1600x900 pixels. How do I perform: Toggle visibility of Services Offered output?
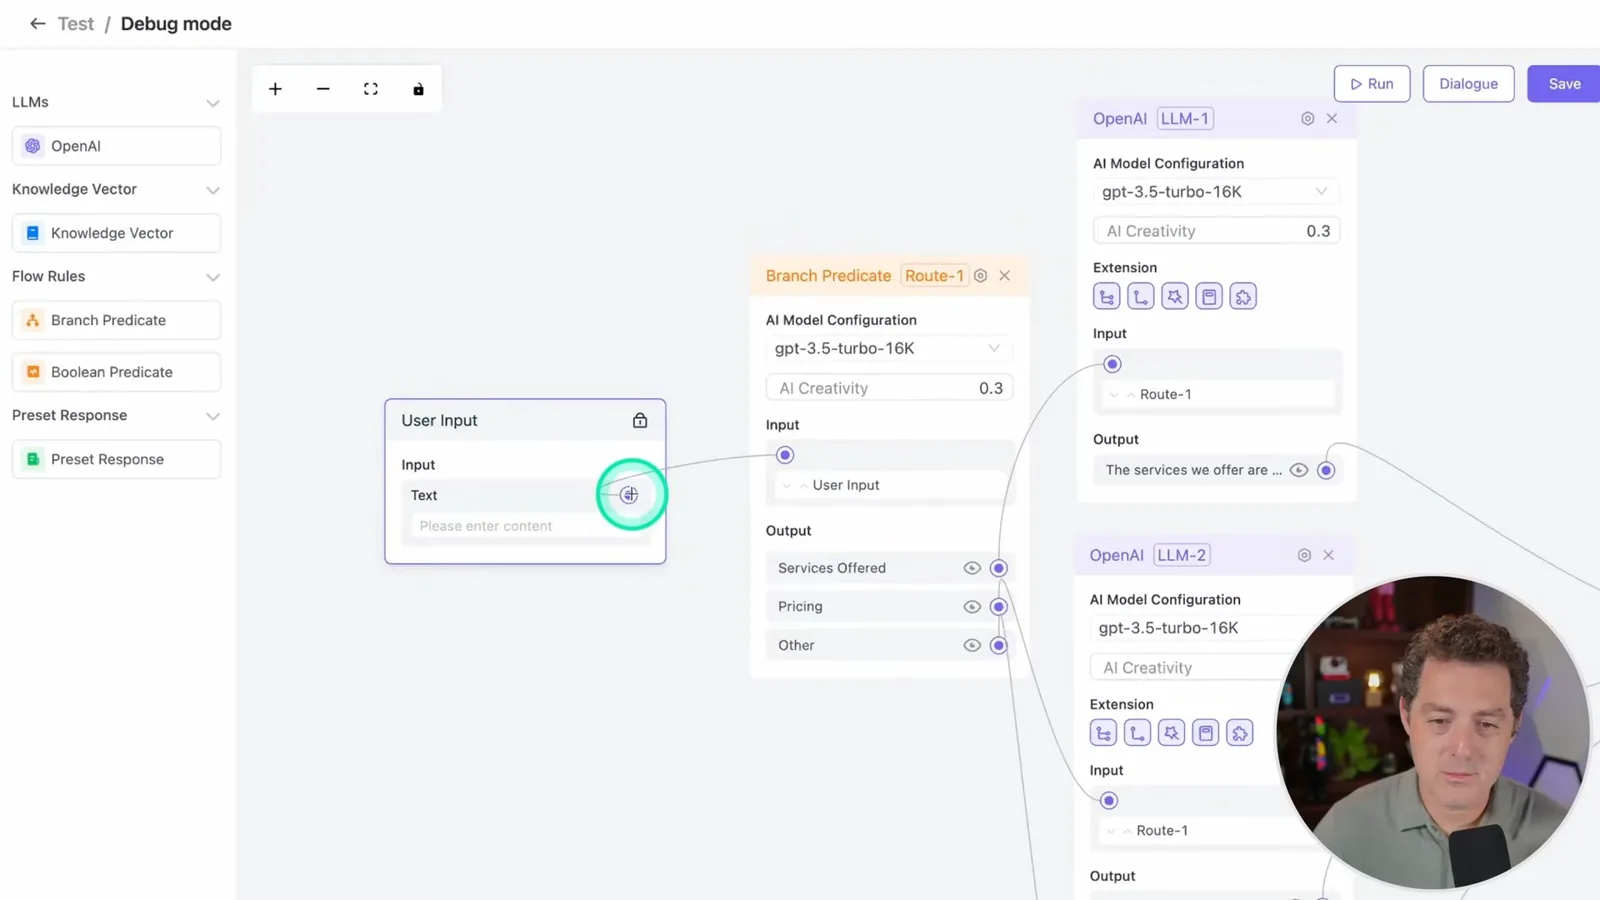point(972,568)
